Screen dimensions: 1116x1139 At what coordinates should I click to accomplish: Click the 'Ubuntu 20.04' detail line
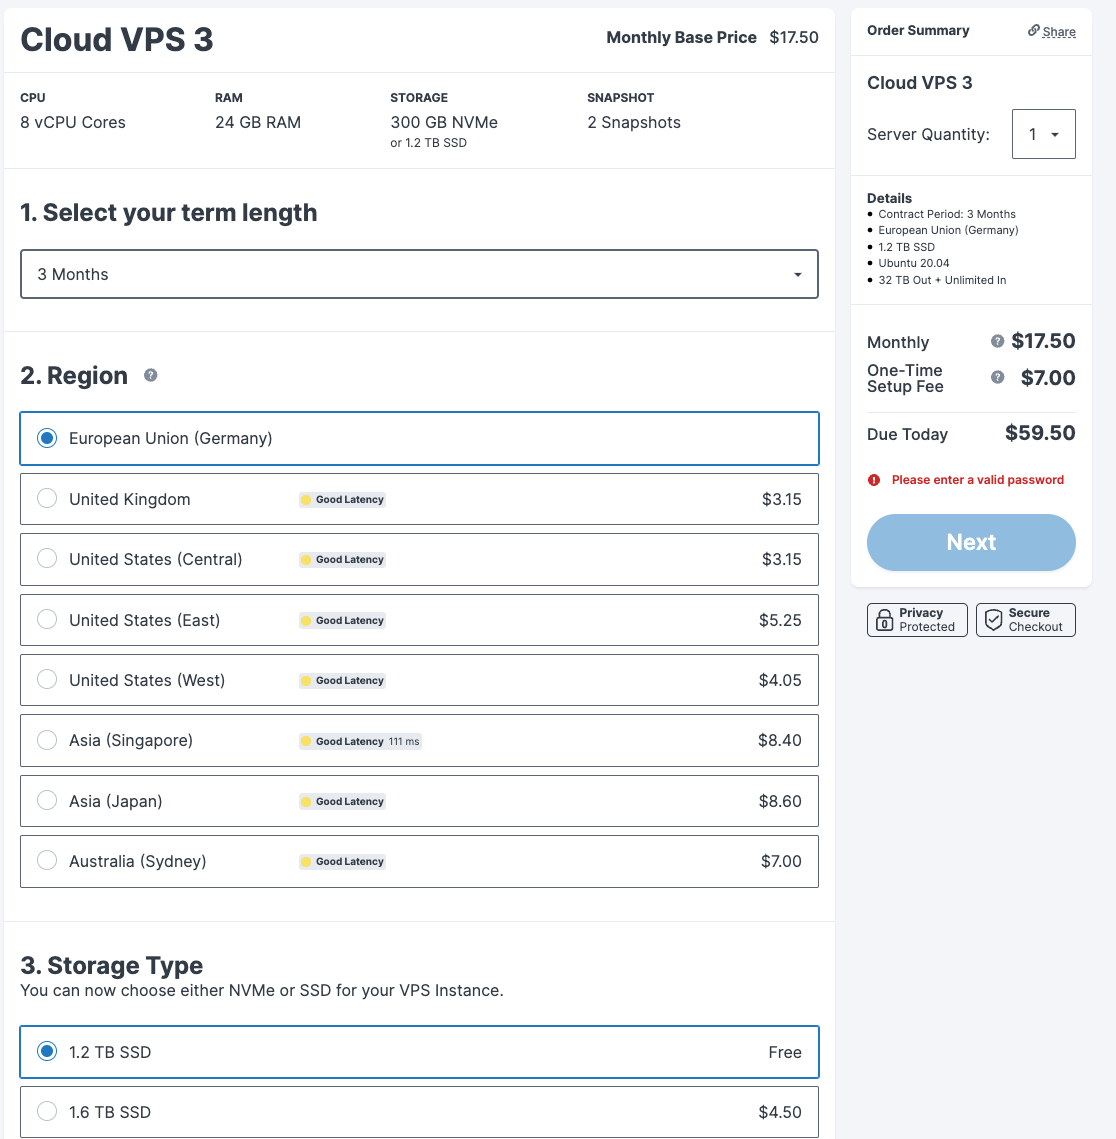tap(914, 264)
